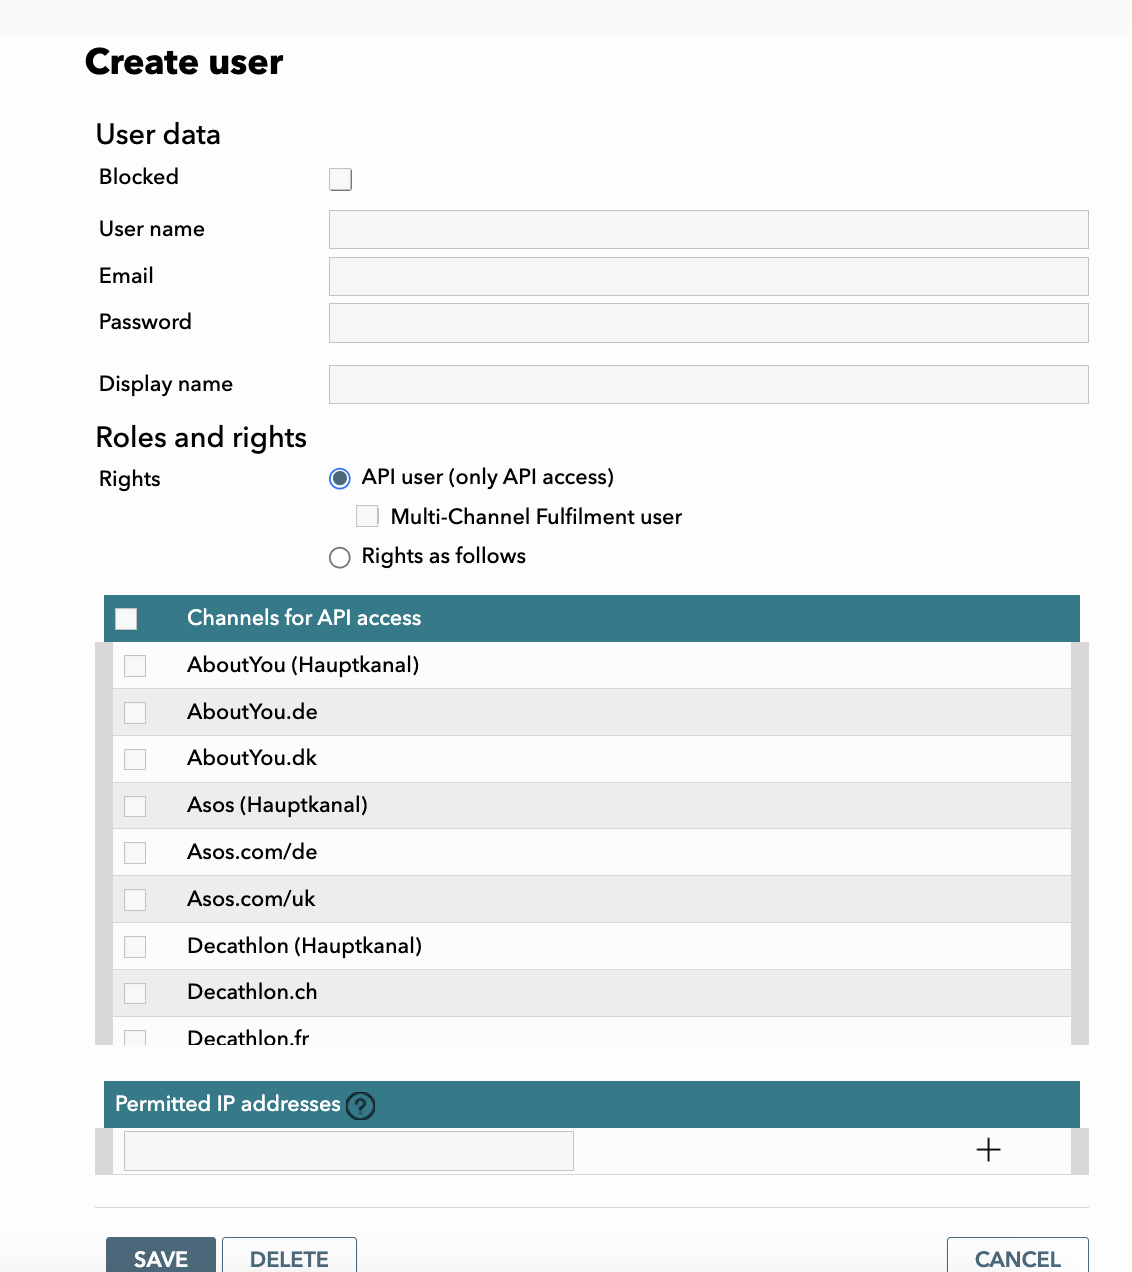This screenshot has width=1132, height=1272.
Task: Enable Multi-Channel Fulfilment user checkbox
Action: click(367, 517)
